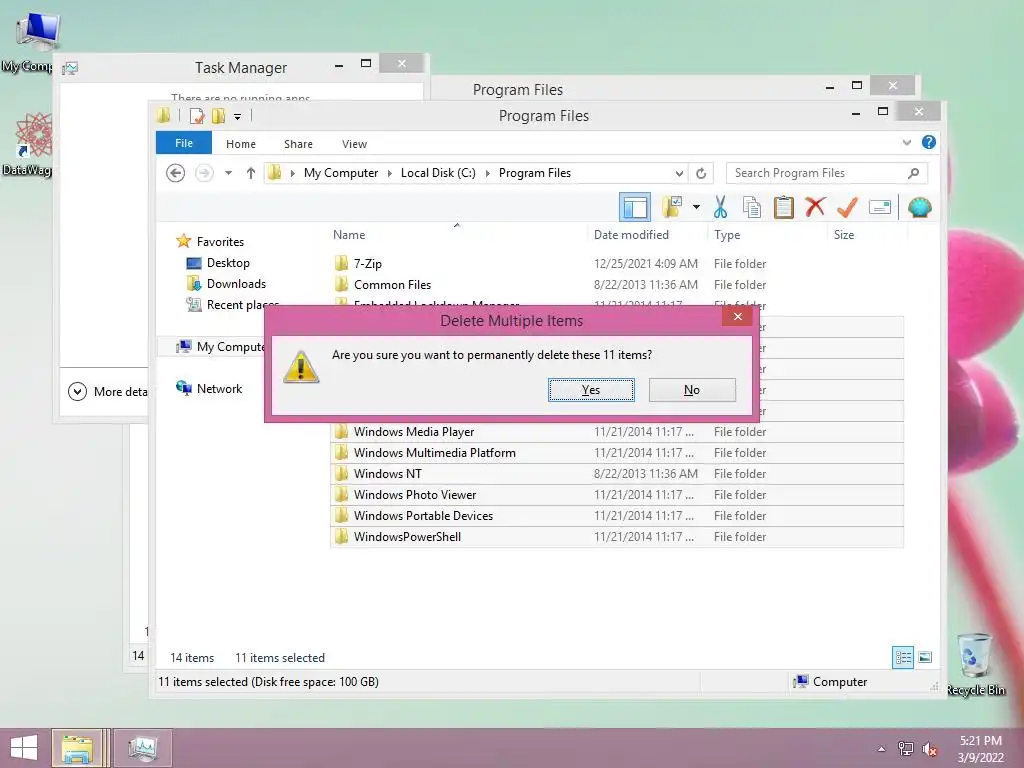Click the orange checkmark Properties icon
The image size is (1024, 768).
click(847, 207)
